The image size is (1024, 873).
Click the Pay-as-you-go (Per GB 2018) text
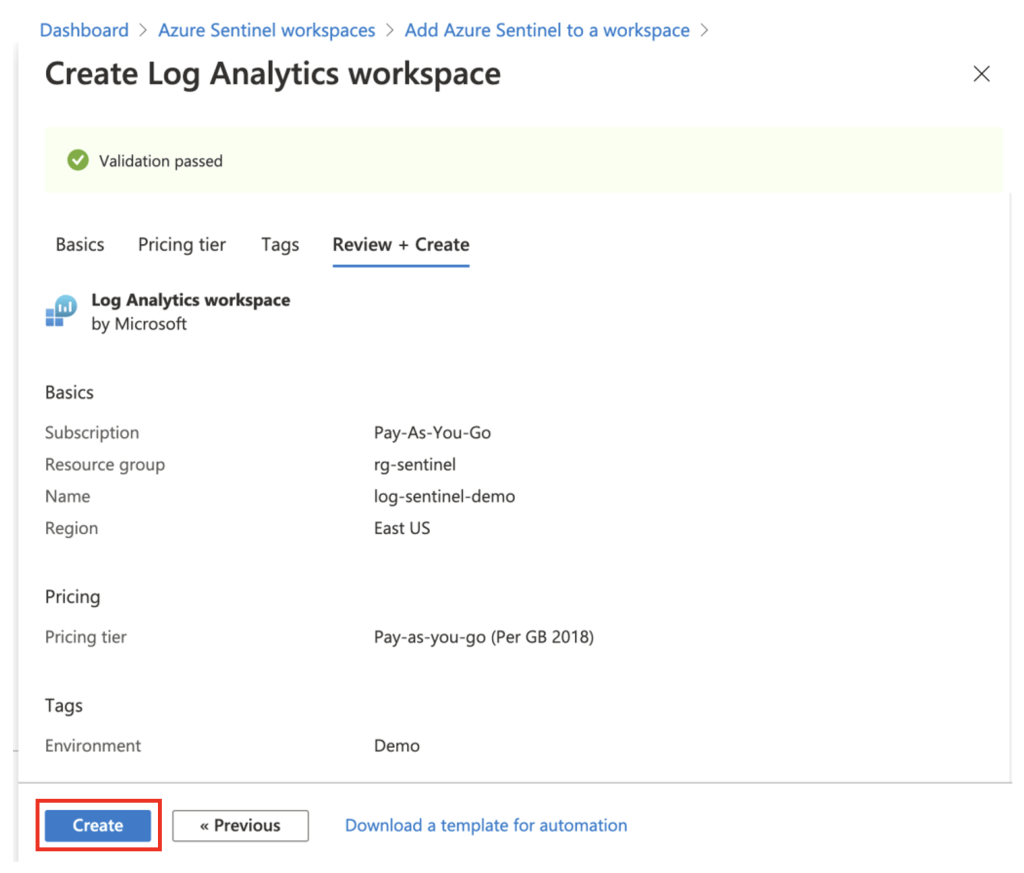tap(483, 637)
